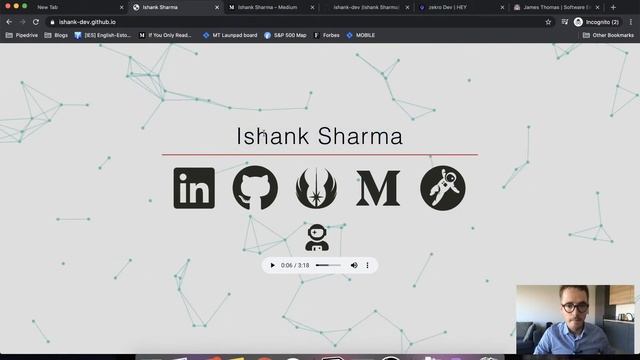
Task: Open a new browser tab
Action: tap(613, 7)
